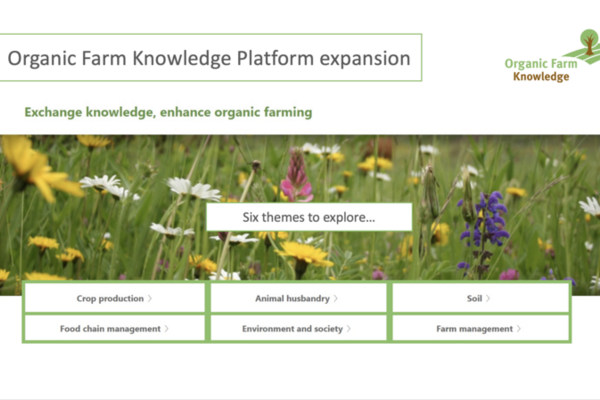Click the chevron next to Animal husbandry

pyautogui.click(x=336, y=298)
